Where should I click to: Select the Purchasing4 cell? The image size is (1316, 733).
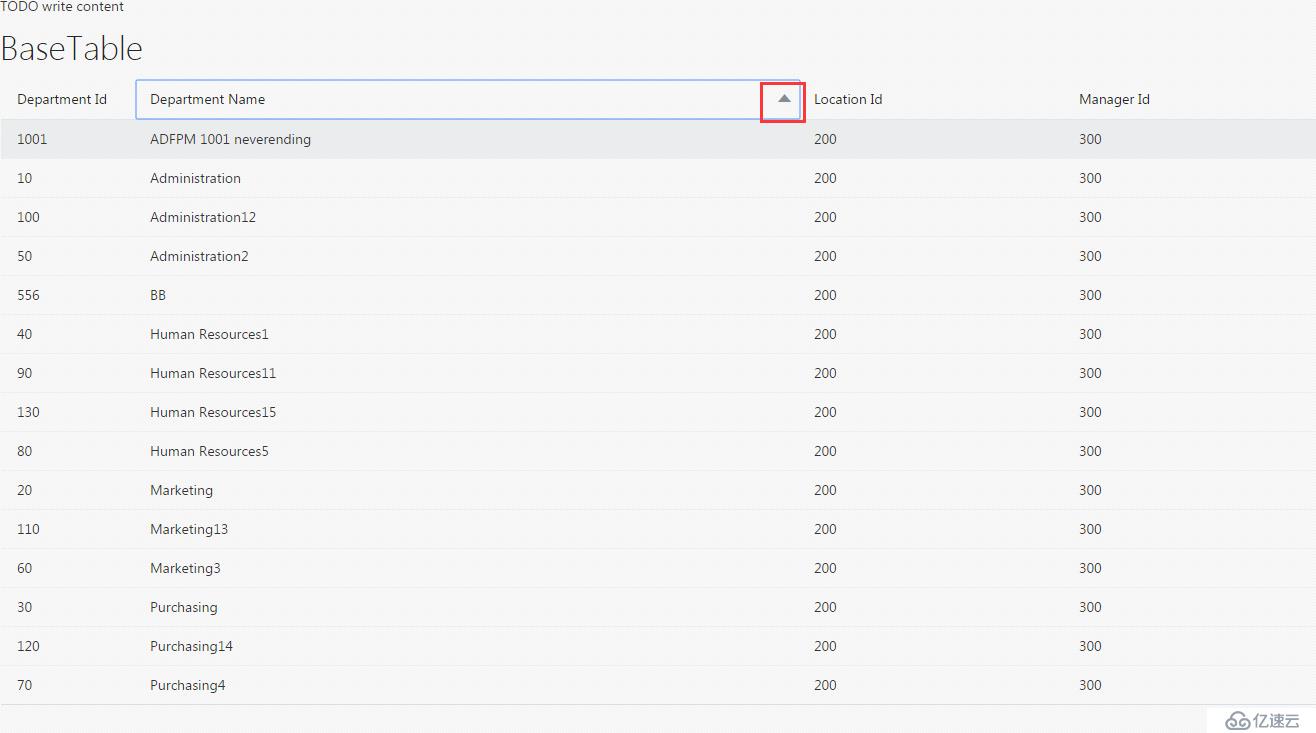coord(187,685)
